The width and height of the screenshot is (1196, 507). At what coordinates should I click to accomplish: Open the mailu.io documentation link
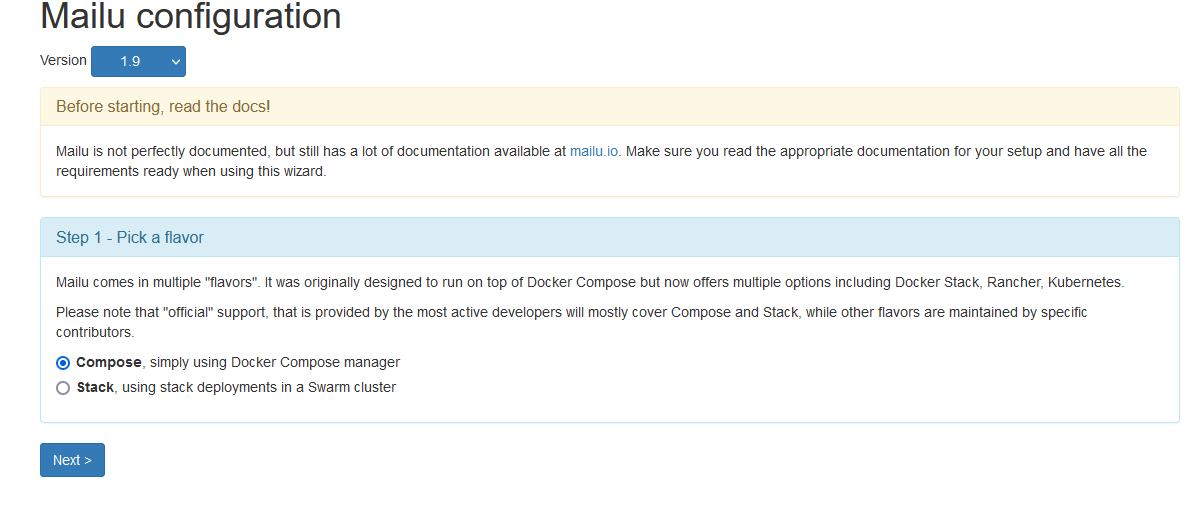[594, 151]
